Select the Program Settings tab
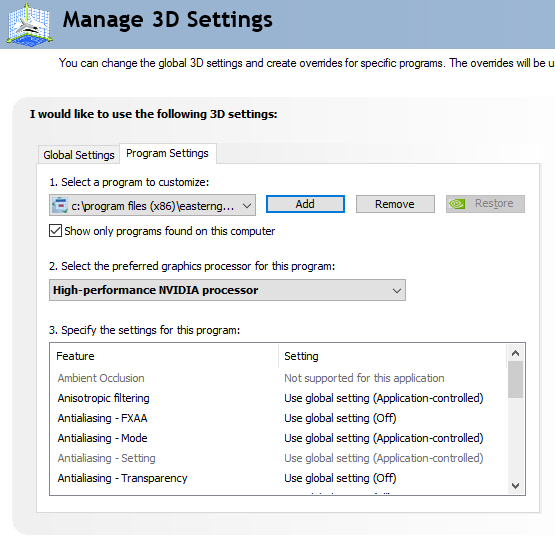555x547 pixels. pyautogui.click(x=167, y=153)
